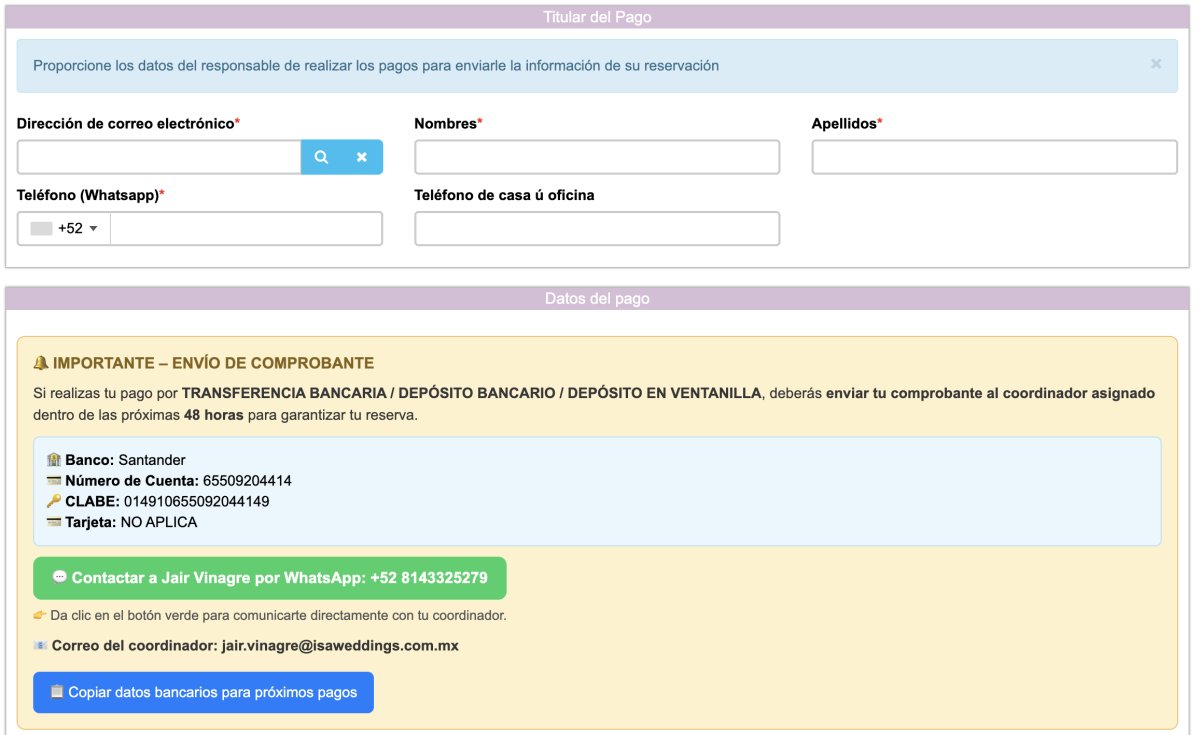Click the caret arrow next to +52
The height and width of the screenshot is (735, 1200).
[94, 229]
